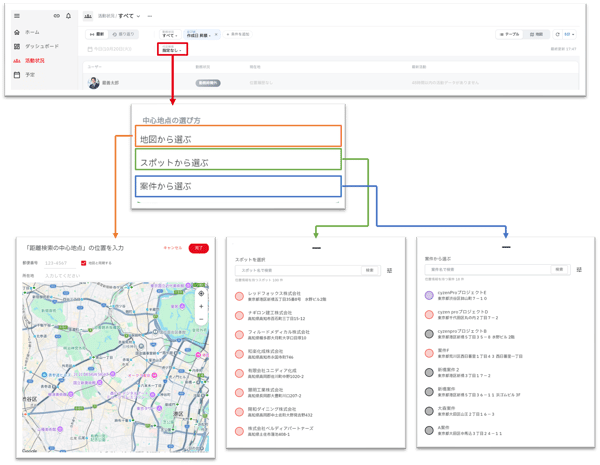Switch to the 地図 view
600x465 pixels.
pos(536,34)
